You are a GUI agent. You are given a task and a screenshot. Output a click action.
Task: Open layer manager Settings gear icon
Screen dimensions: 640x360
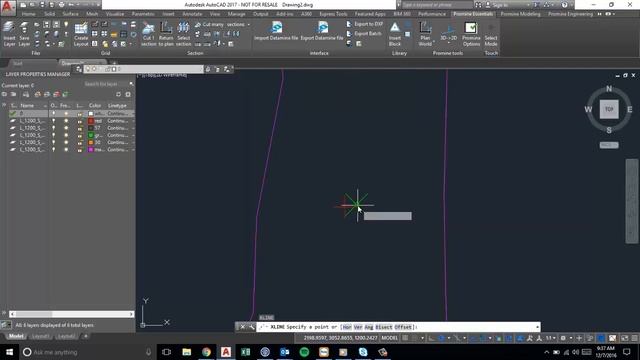pyautogui.click(x=128, y=94)
